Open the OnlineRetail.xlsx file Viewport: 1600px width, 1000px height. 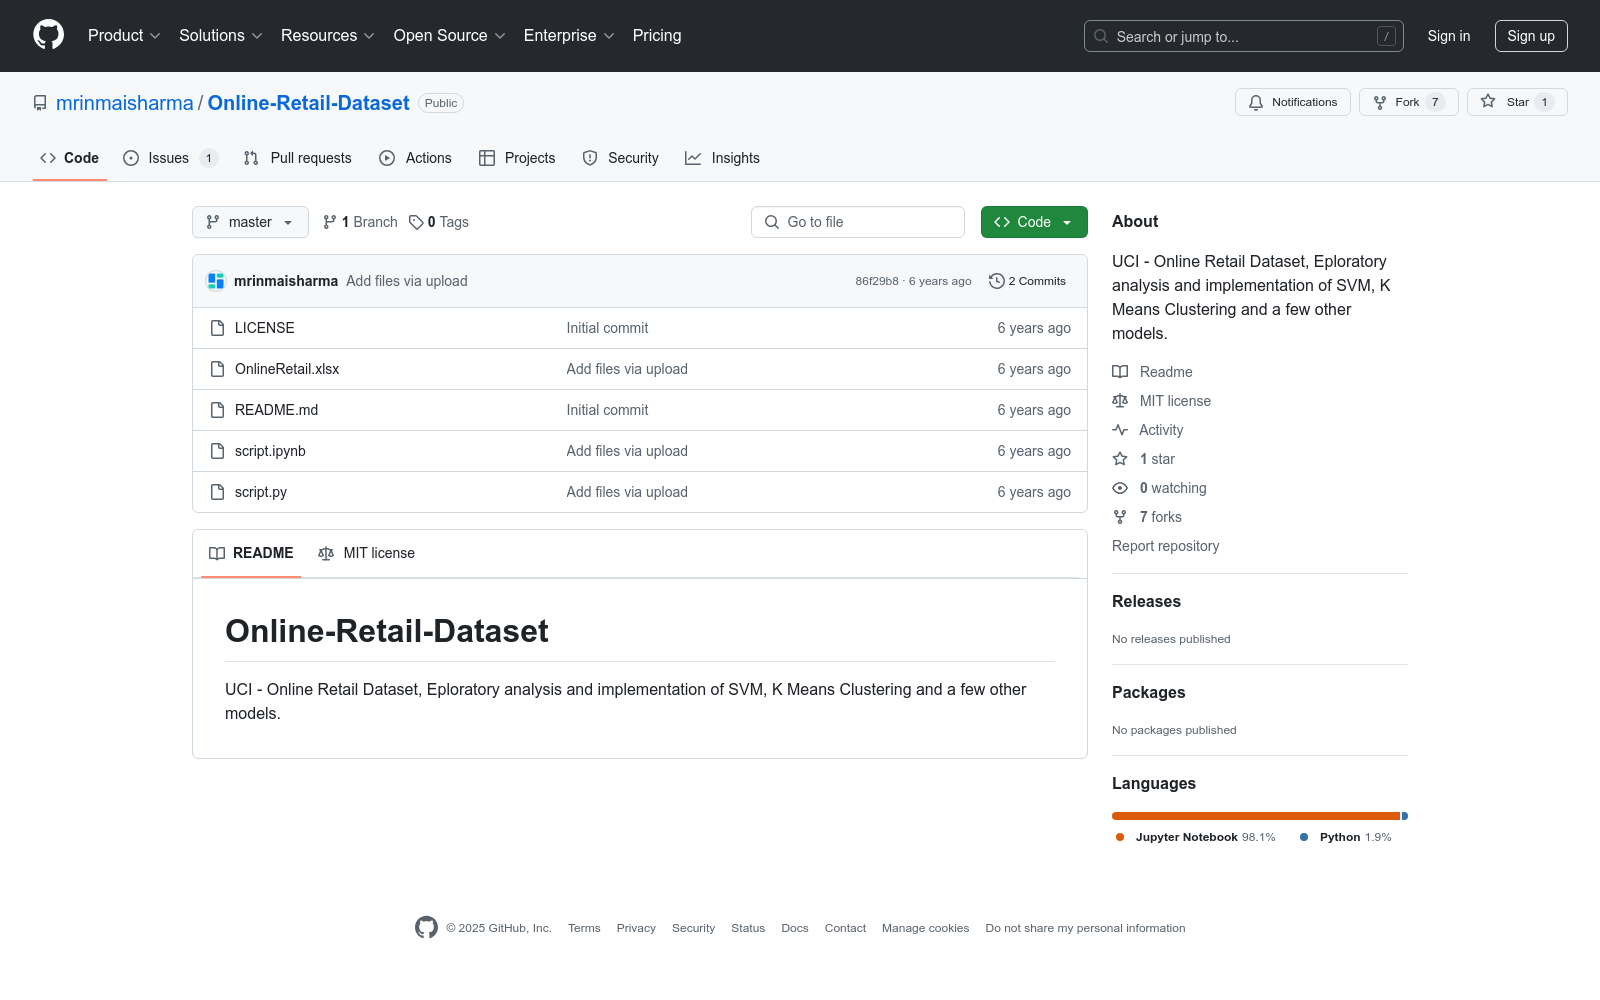click(287, 369)
